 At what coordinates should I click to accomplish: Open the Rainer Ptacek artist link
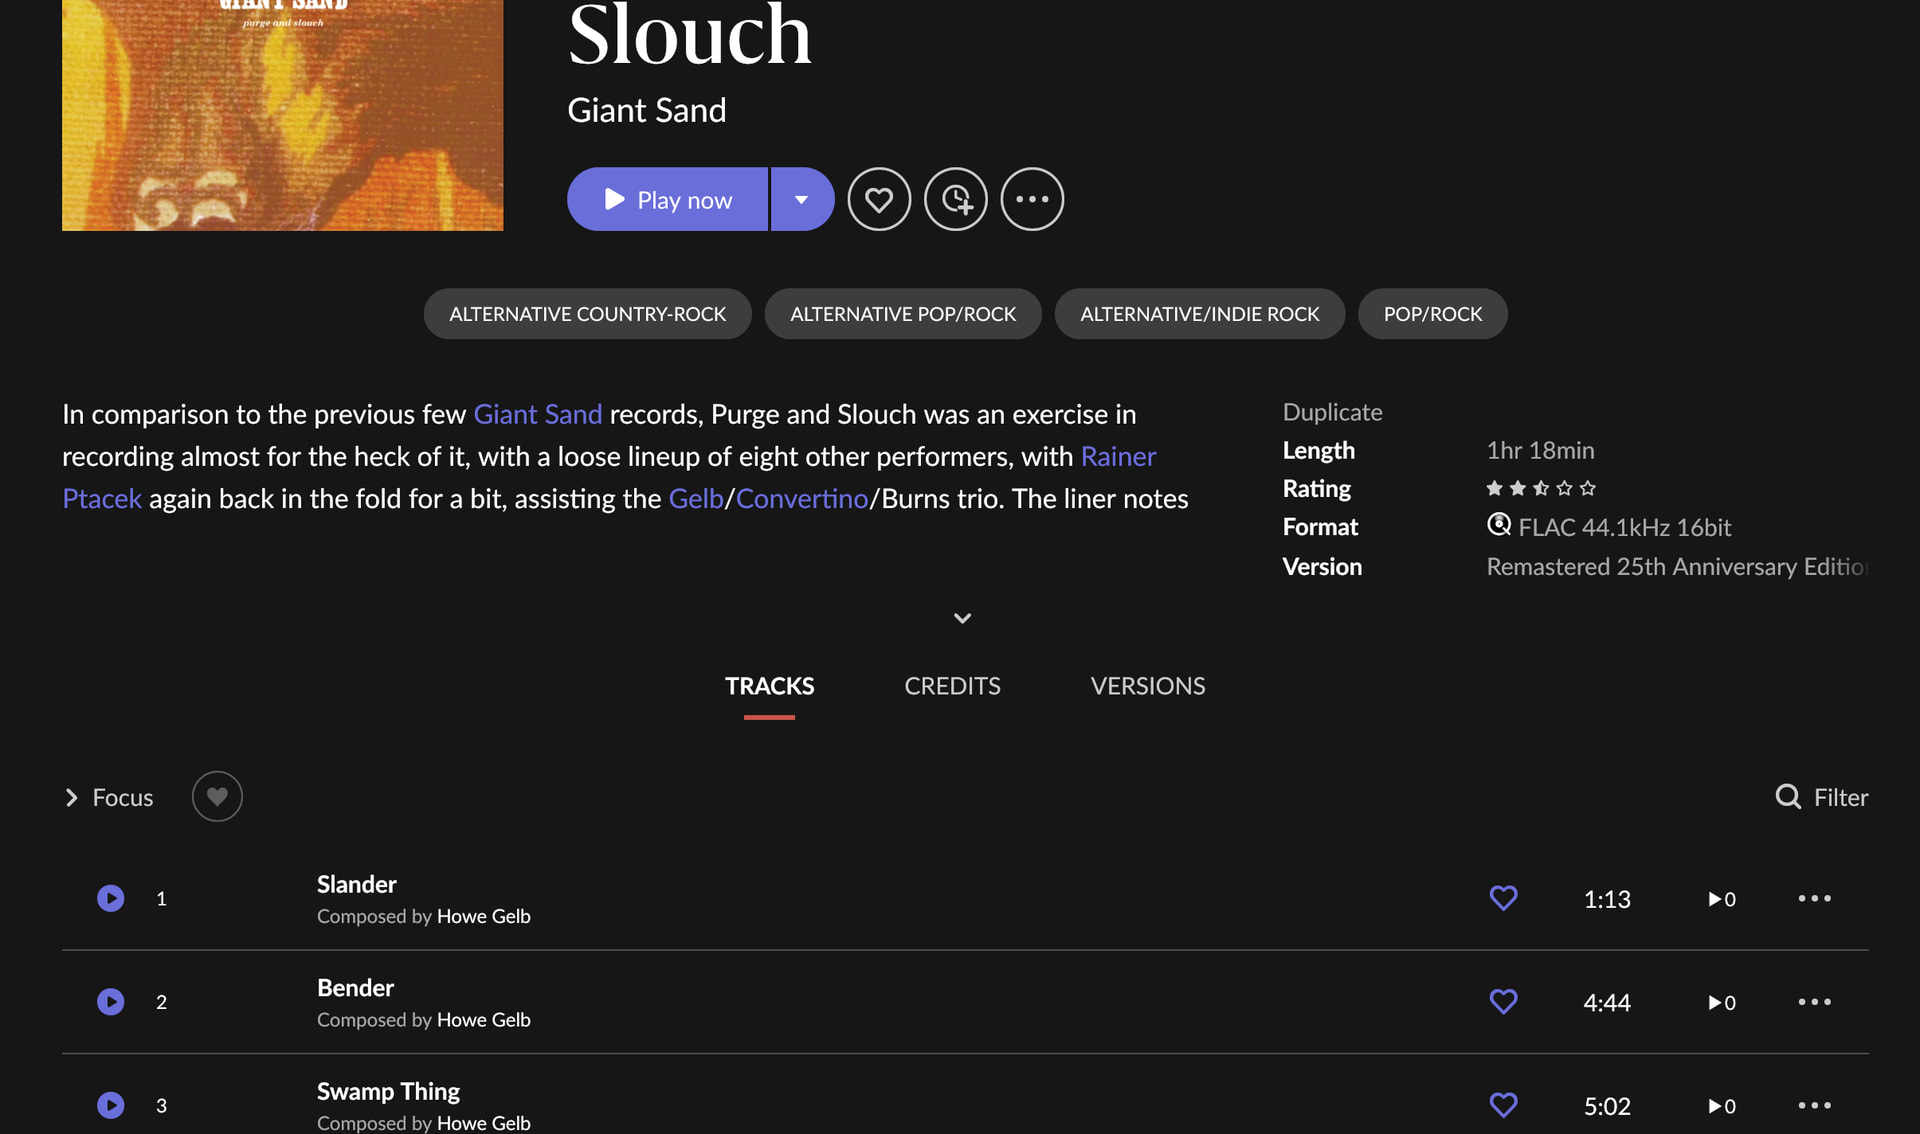(1117, 457)
